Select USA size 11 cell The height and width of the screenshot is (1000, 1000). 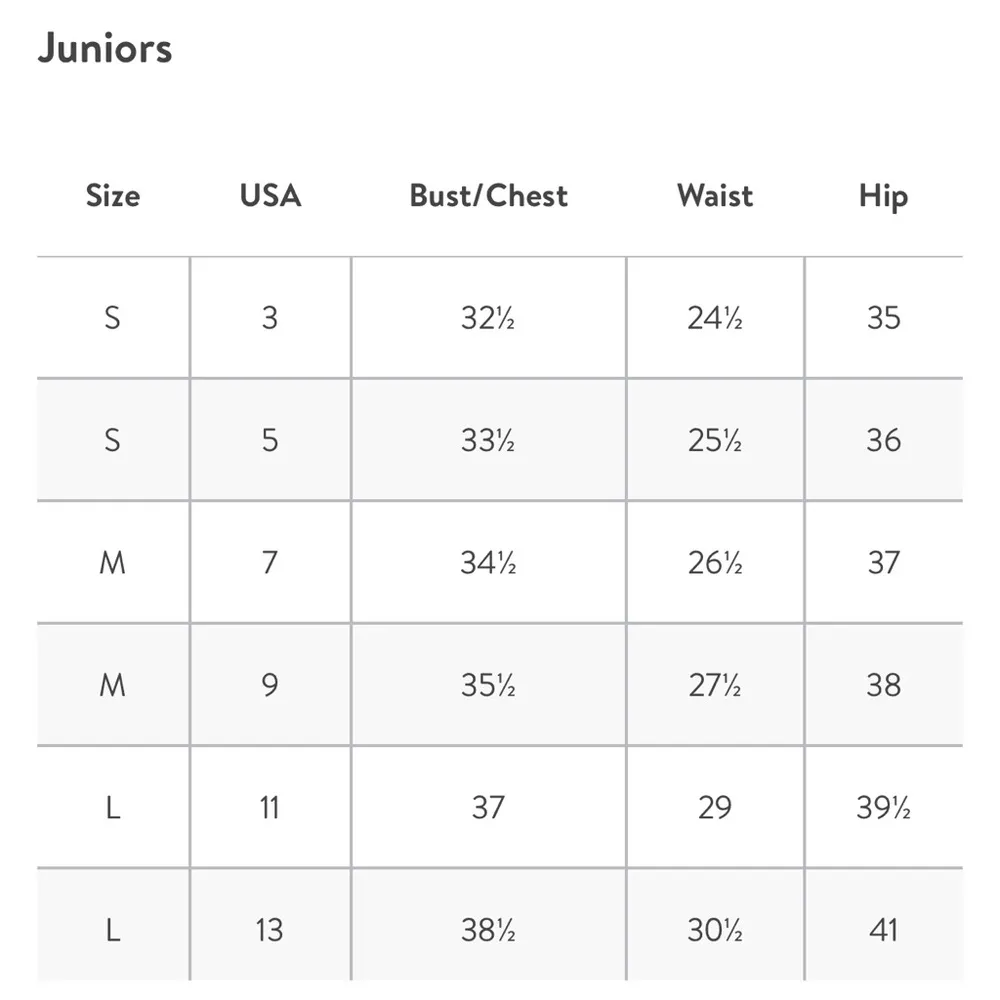(x=270, y=807)
